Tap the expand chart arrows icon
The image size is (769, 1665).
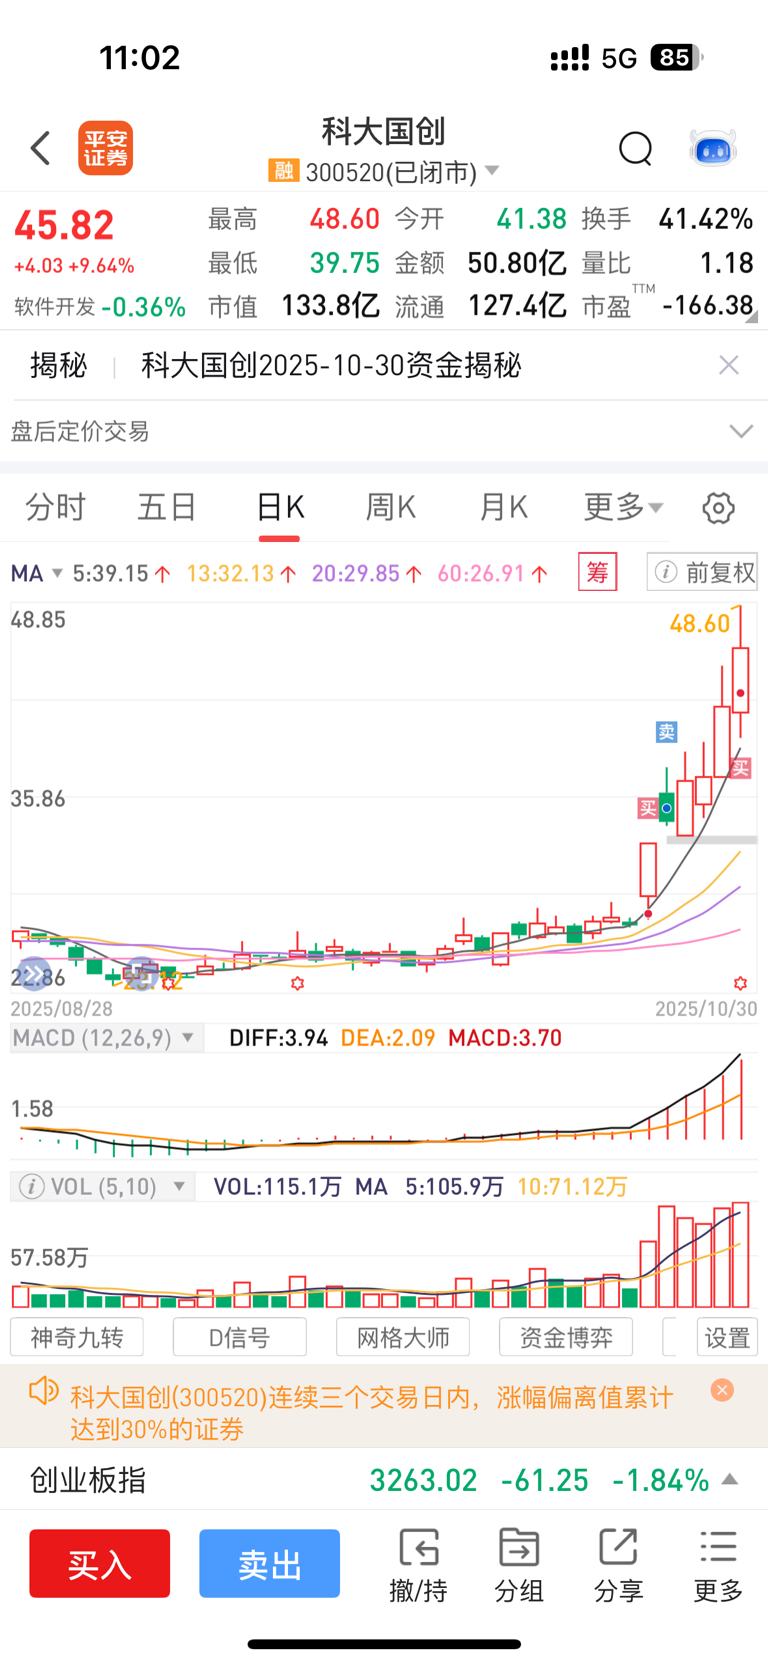pos(33,973)
